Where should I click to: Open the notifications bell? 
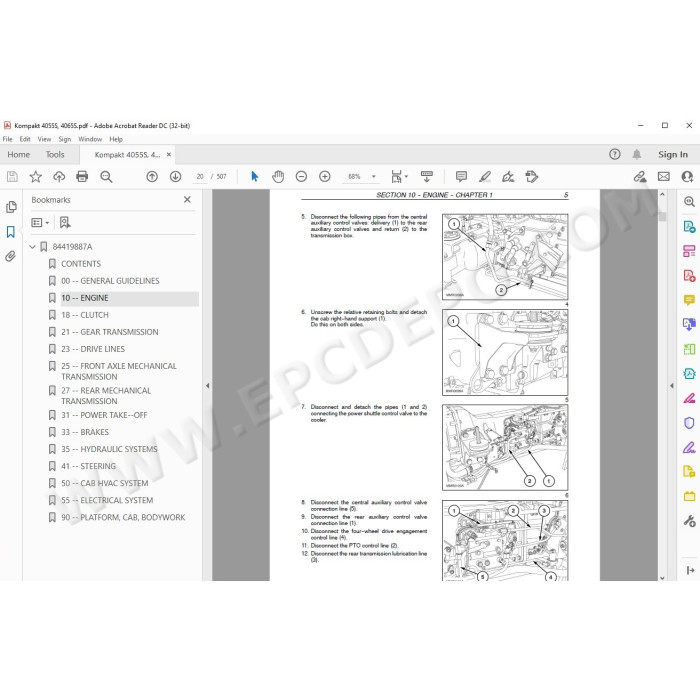pos(637,154)
